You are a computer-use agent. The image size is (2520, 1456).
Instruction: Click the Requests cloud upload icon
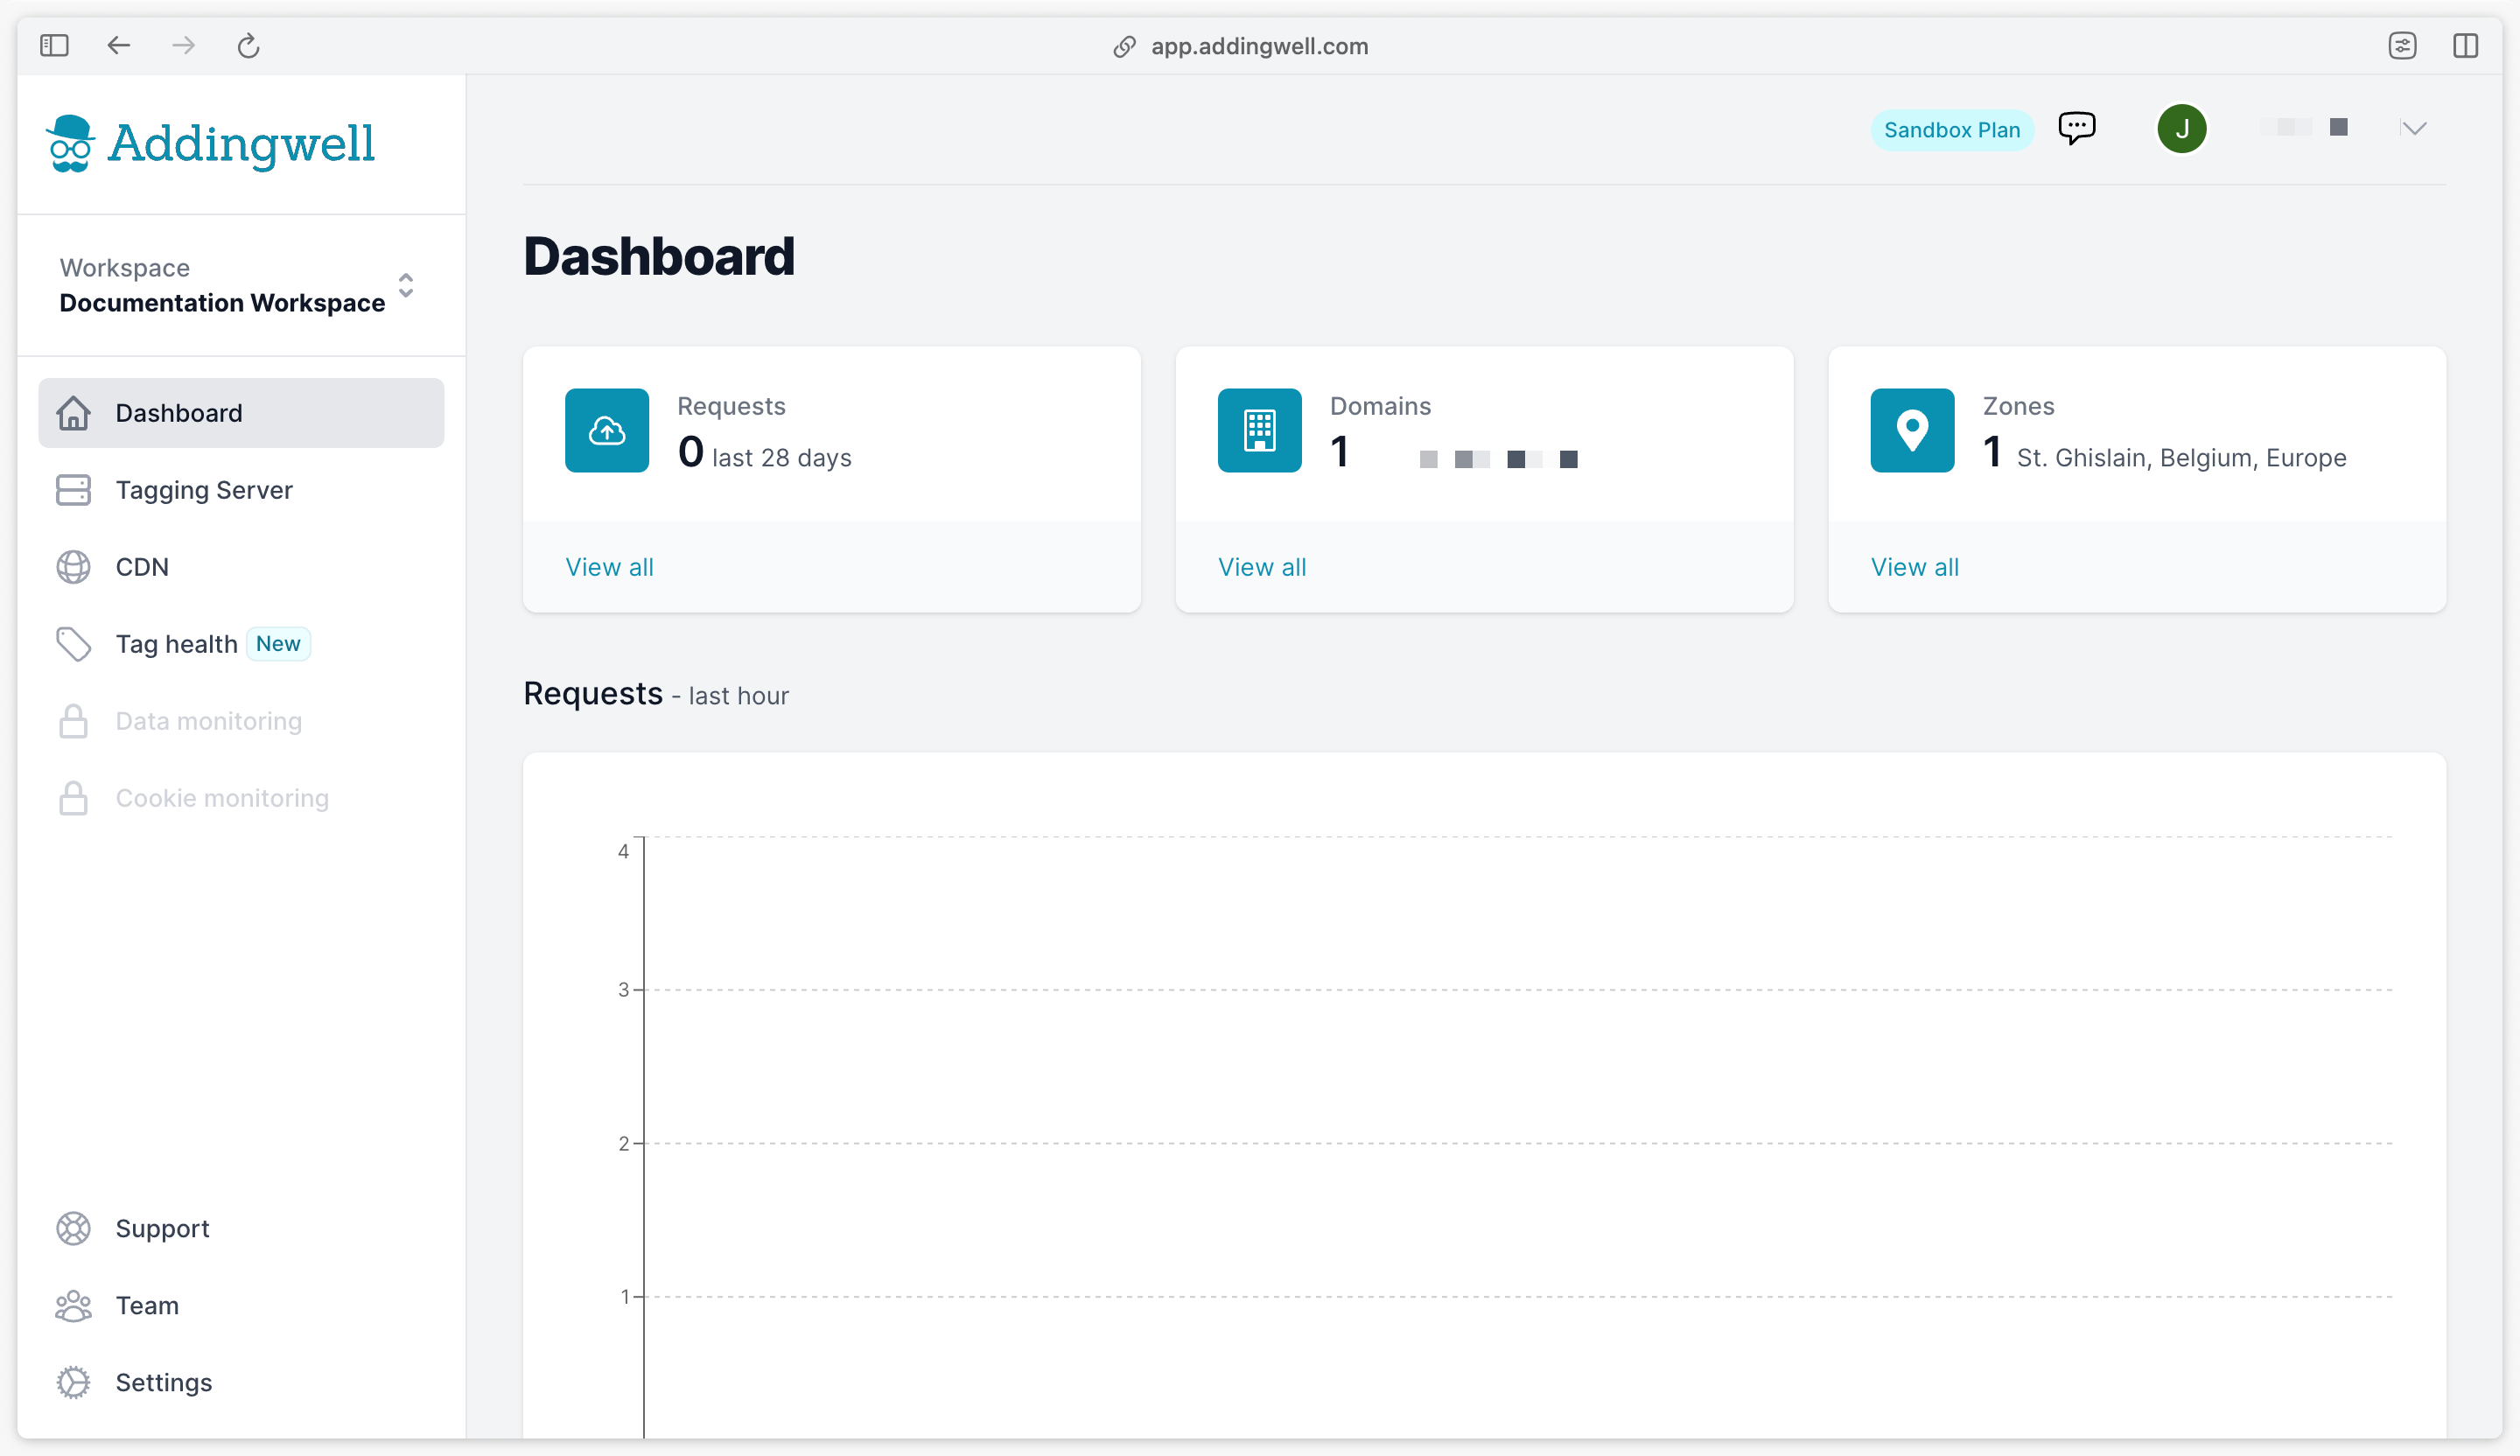pos(607,430)
